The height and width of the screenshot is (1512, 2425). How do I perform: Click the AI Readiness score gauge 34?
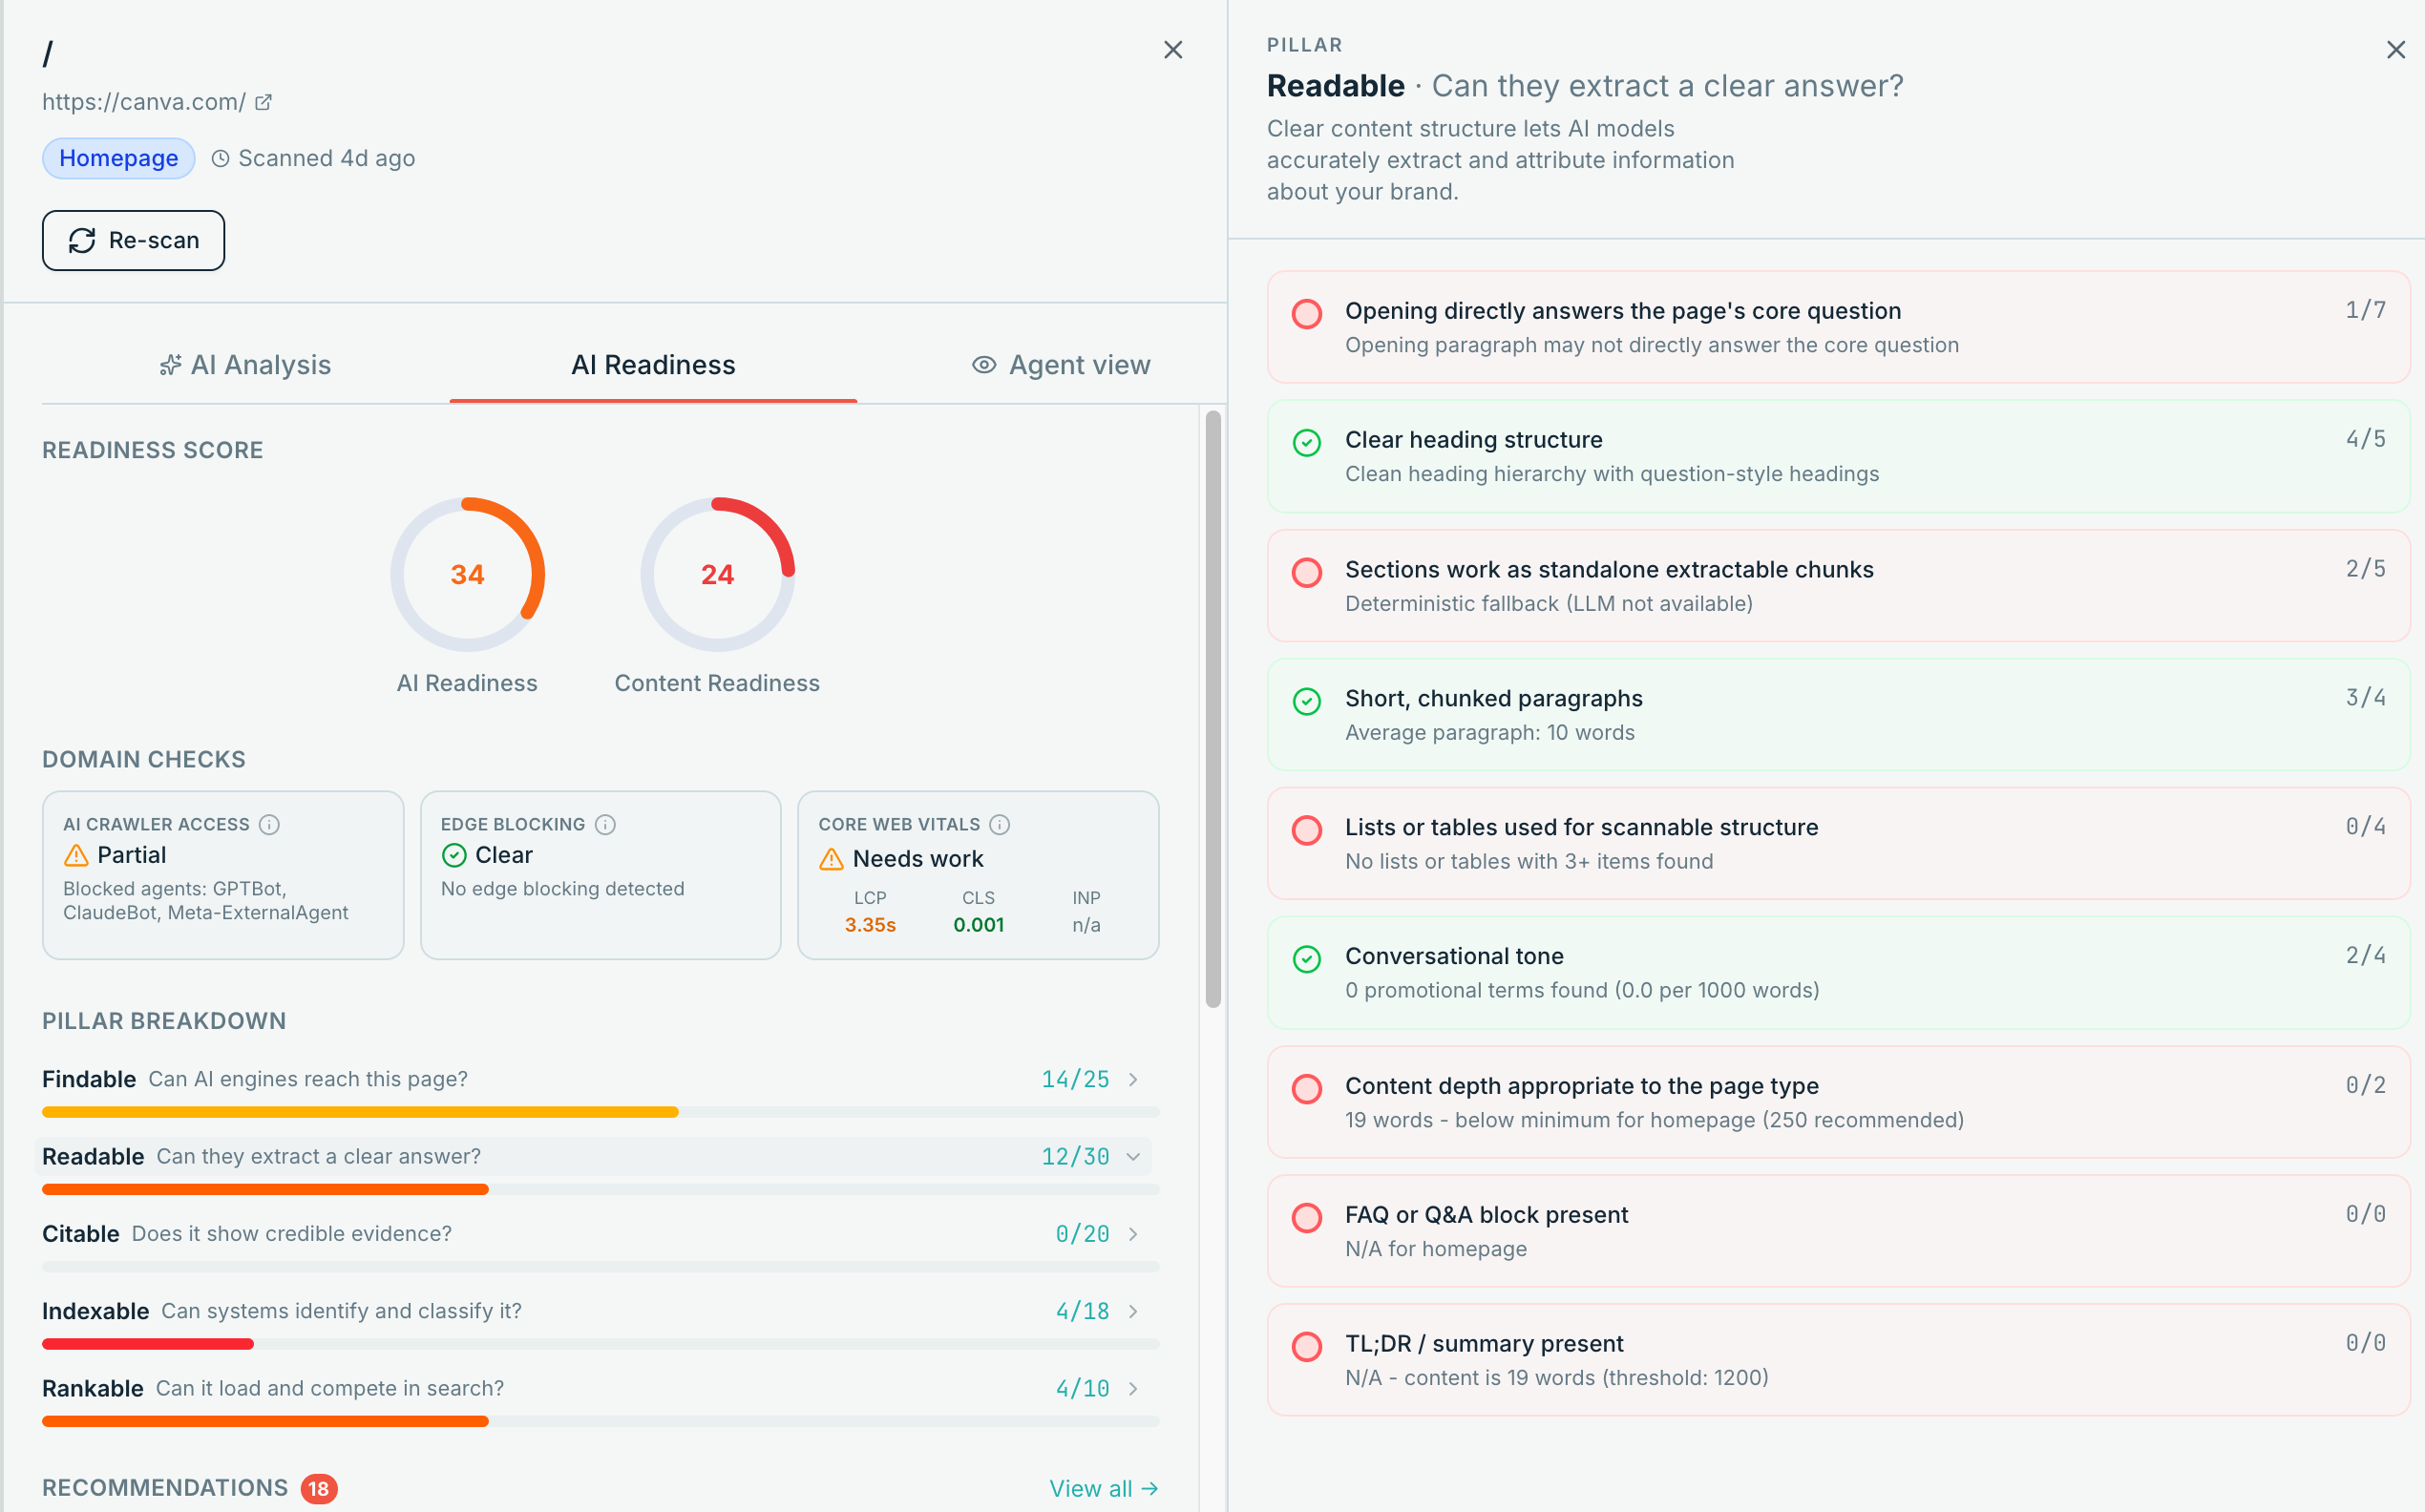[467, 574]
